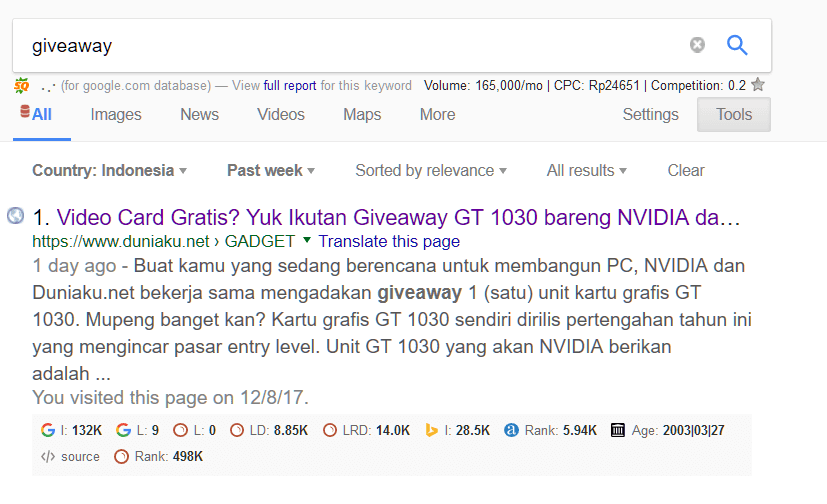The image size is (827, 504).
Task: Open SEMrush L: 0 parameter
Action: [195, 430]
